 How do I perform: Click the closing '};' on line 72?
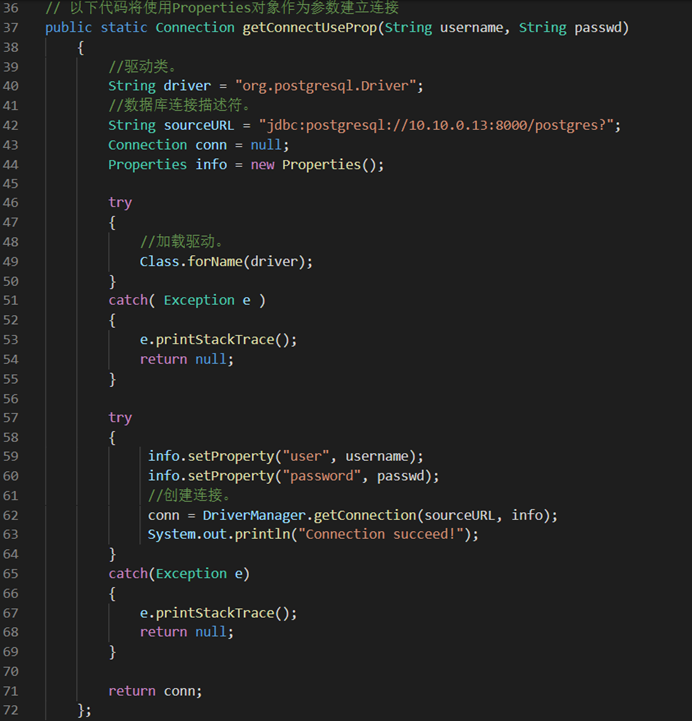coord(85,710)
